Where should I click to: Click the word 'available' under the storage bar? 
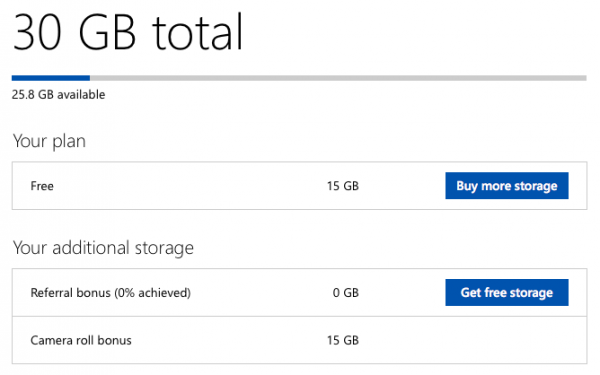81,95
